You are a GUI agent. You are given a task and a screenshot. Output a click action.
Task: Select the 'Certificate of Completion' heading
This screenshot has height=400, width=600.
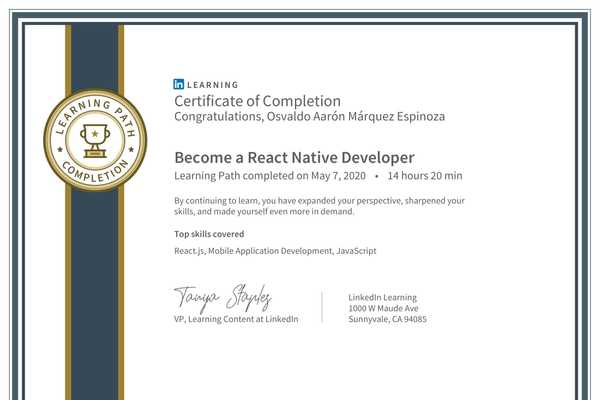258,101
